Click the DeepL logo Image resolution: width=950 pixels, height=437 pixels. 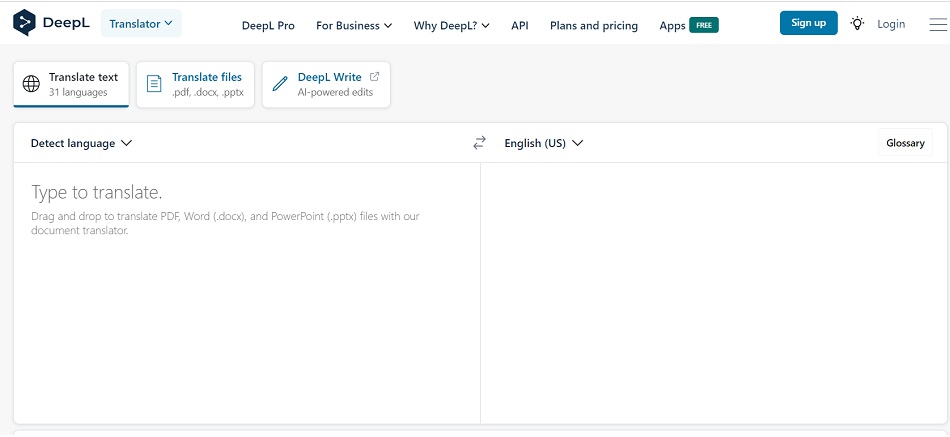pos(51,23)
